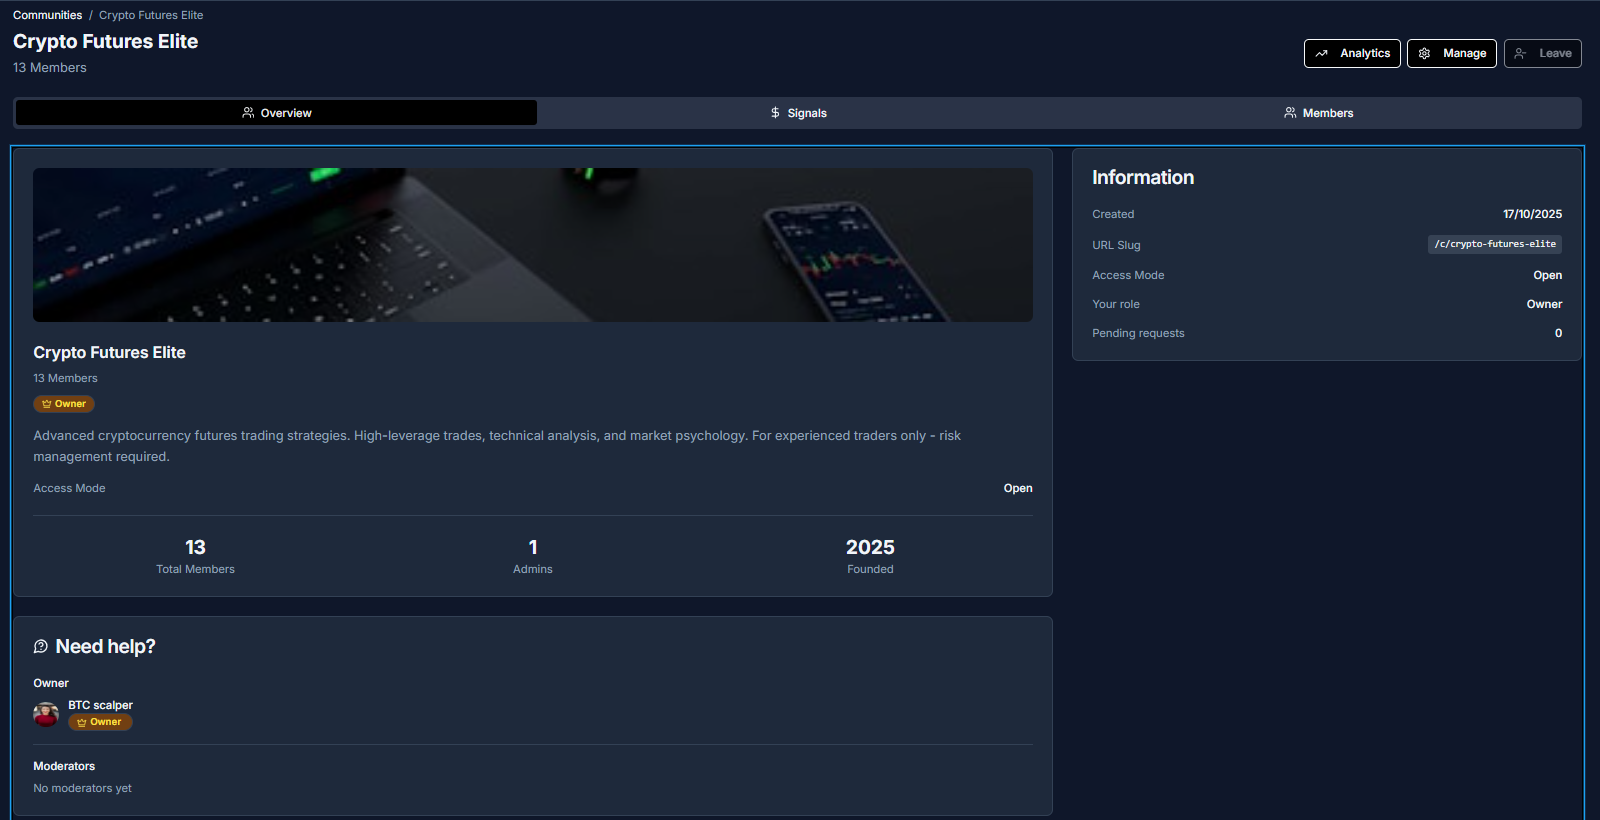The height and width of the screenshot is (820, 1600).
Task: Click the Your role Owner value
Action: [x=1544, y=304]
